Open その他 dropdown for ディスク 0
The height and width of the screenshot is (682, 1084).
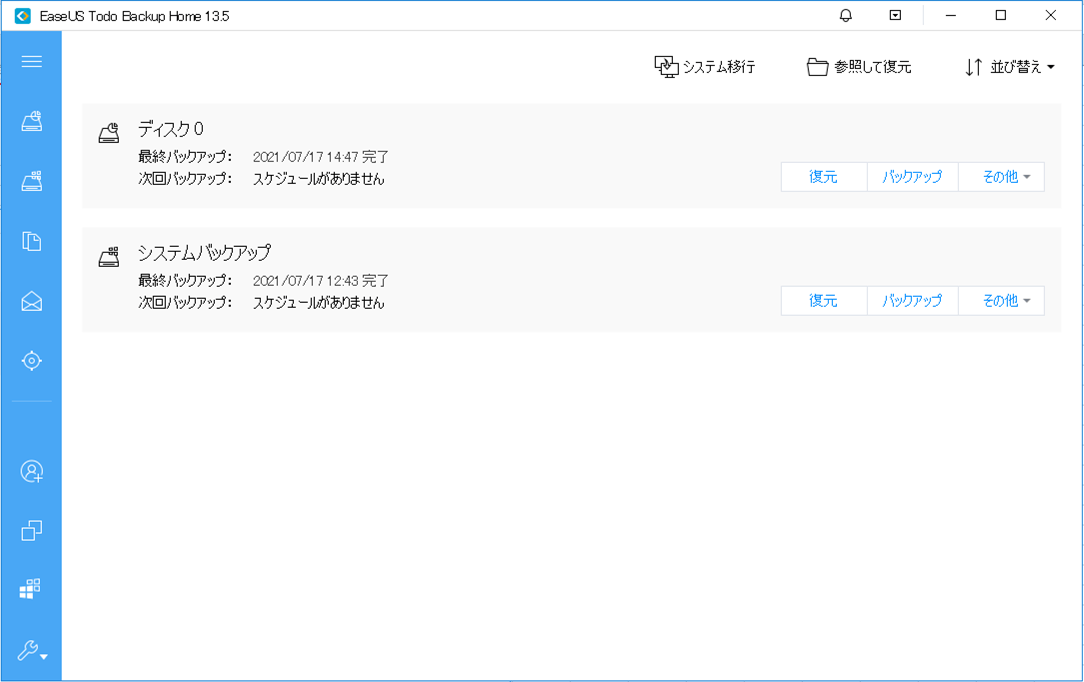[1001, 177]
